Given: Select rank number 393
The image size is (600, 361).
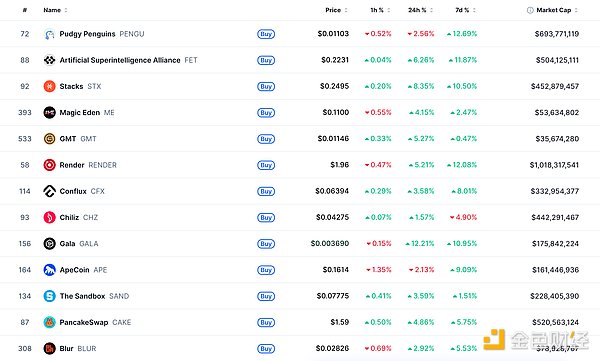Looking at the screenshot, I should tap(25, 113).
